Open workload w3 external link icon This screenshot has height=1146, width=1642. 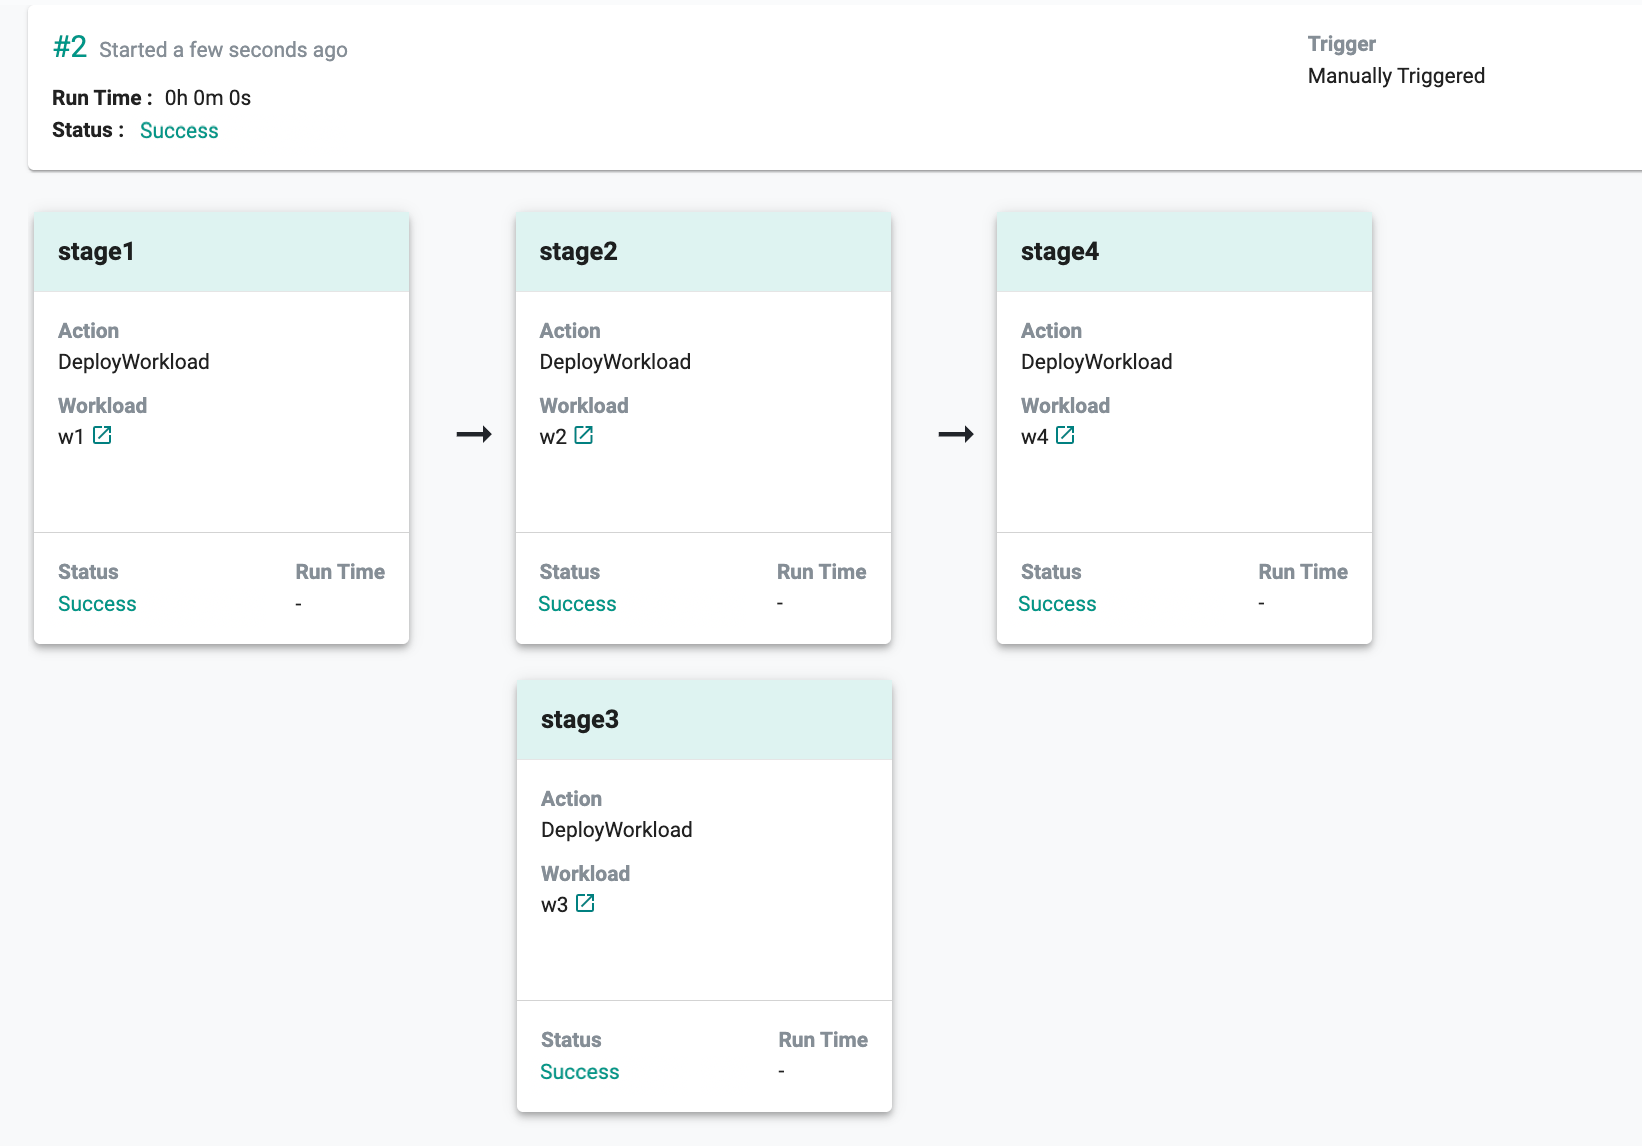tap(585, 903)
